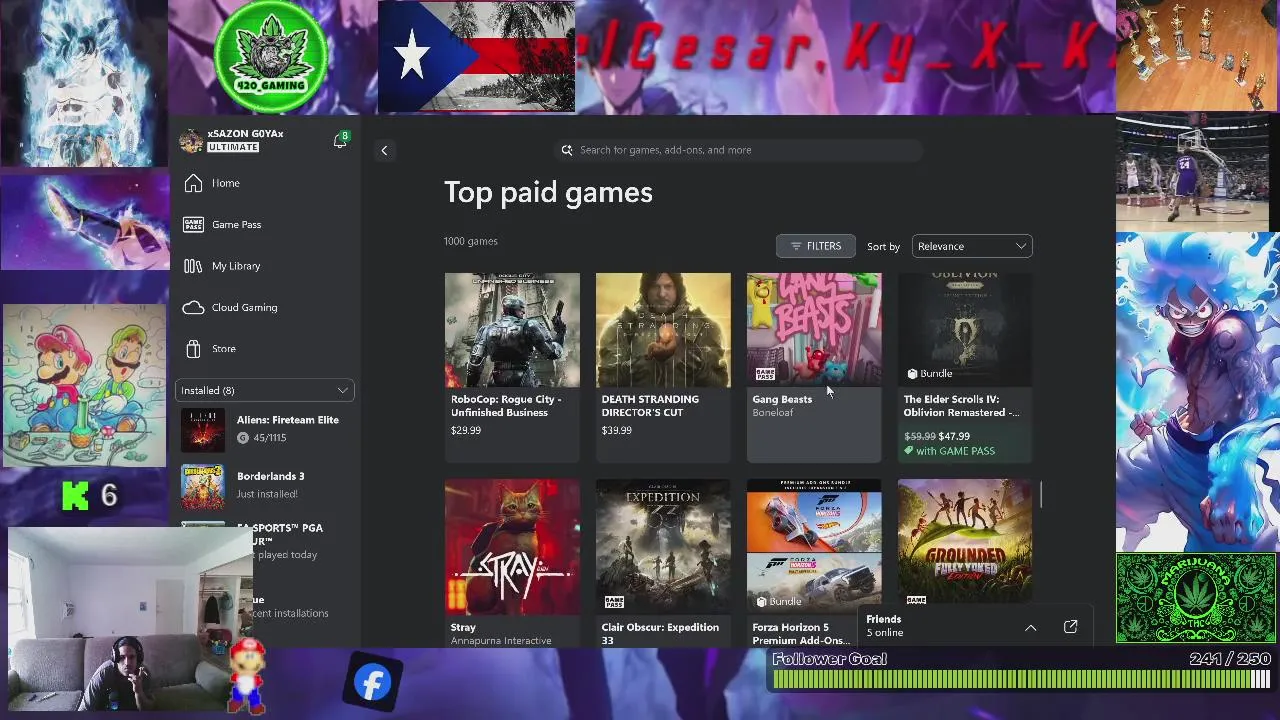
Task: Expand the Friends panel chevron
Action: pyautogui.click(x=1030, y=627)
